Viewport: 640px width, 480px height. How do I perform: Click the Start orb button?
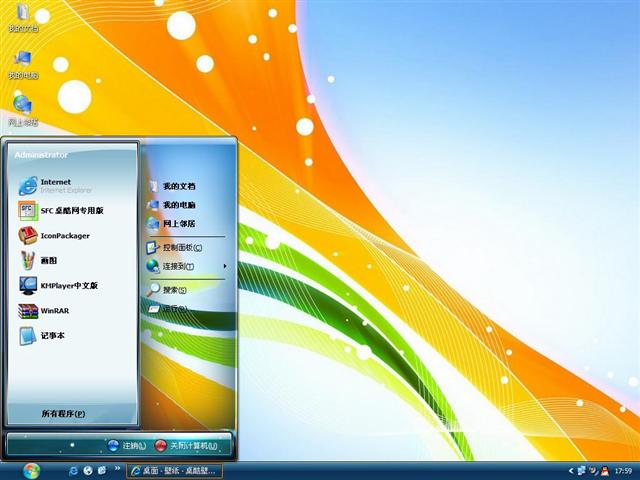[x=32, y=471]
